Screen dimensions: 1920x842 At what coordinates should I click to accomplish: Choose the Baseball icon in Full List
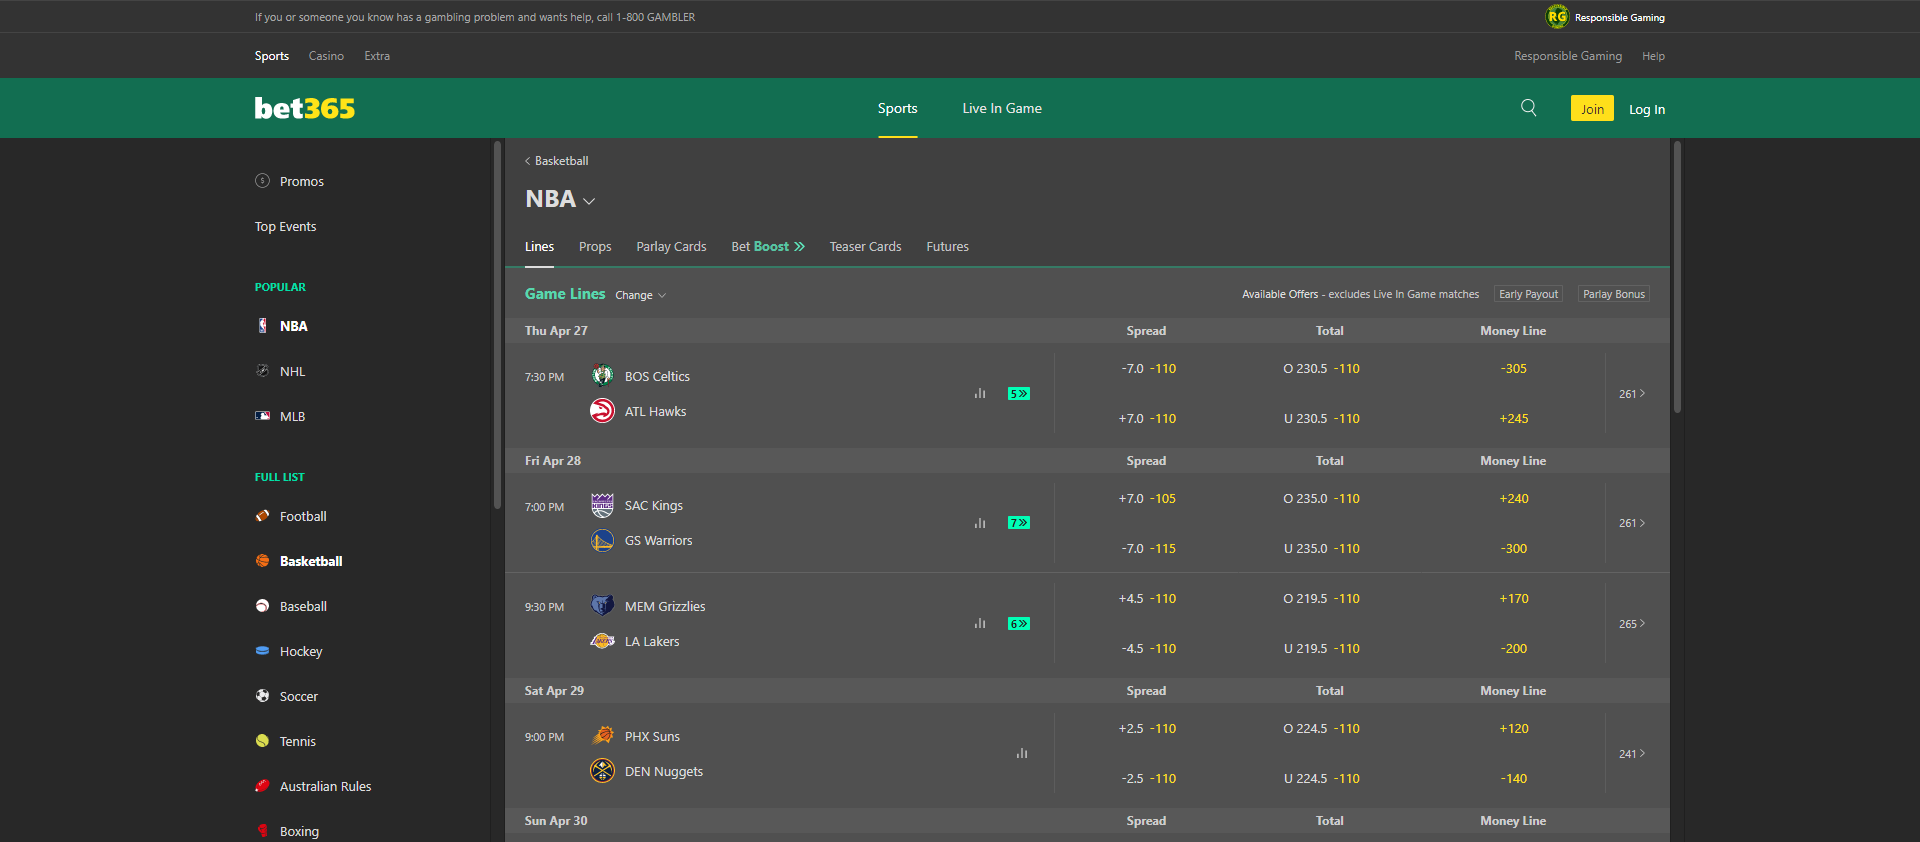coord(262,606)
